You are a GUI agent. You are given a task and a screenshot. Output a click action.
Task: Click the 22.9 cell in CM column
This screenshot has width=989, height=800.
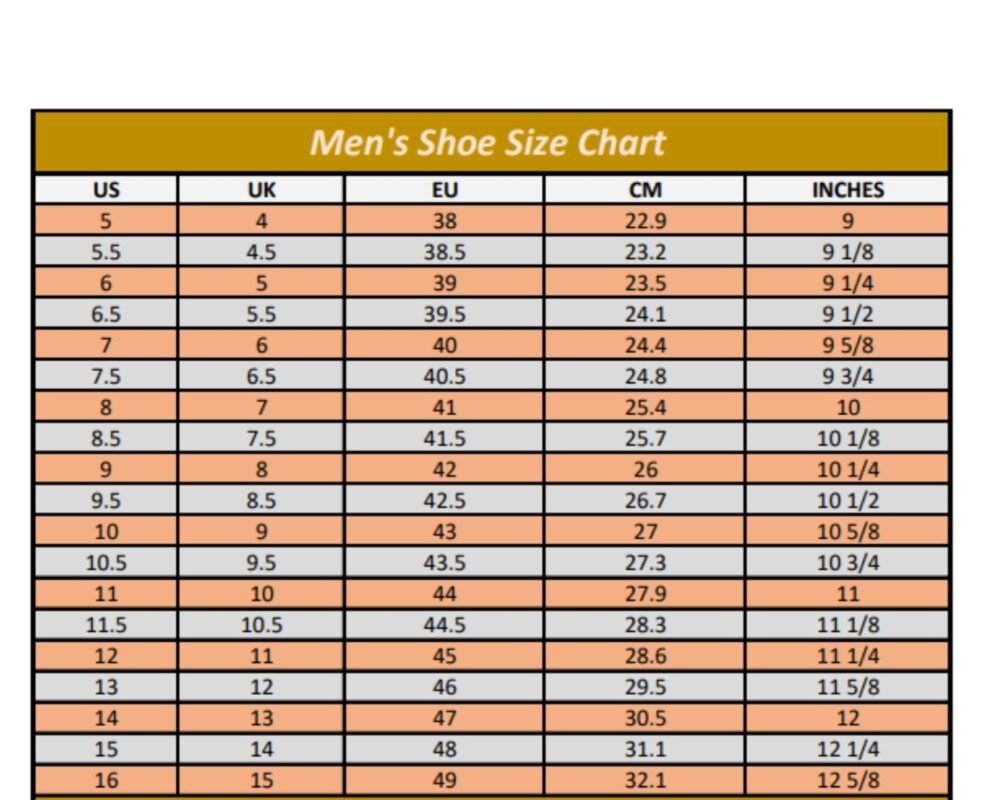pos(645,221)
